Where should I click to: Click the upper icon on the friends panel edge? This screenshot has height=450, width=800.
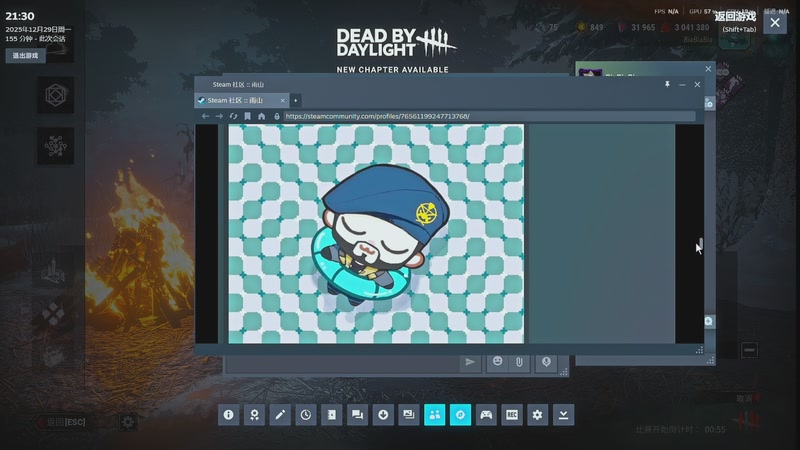coord(709,104)
